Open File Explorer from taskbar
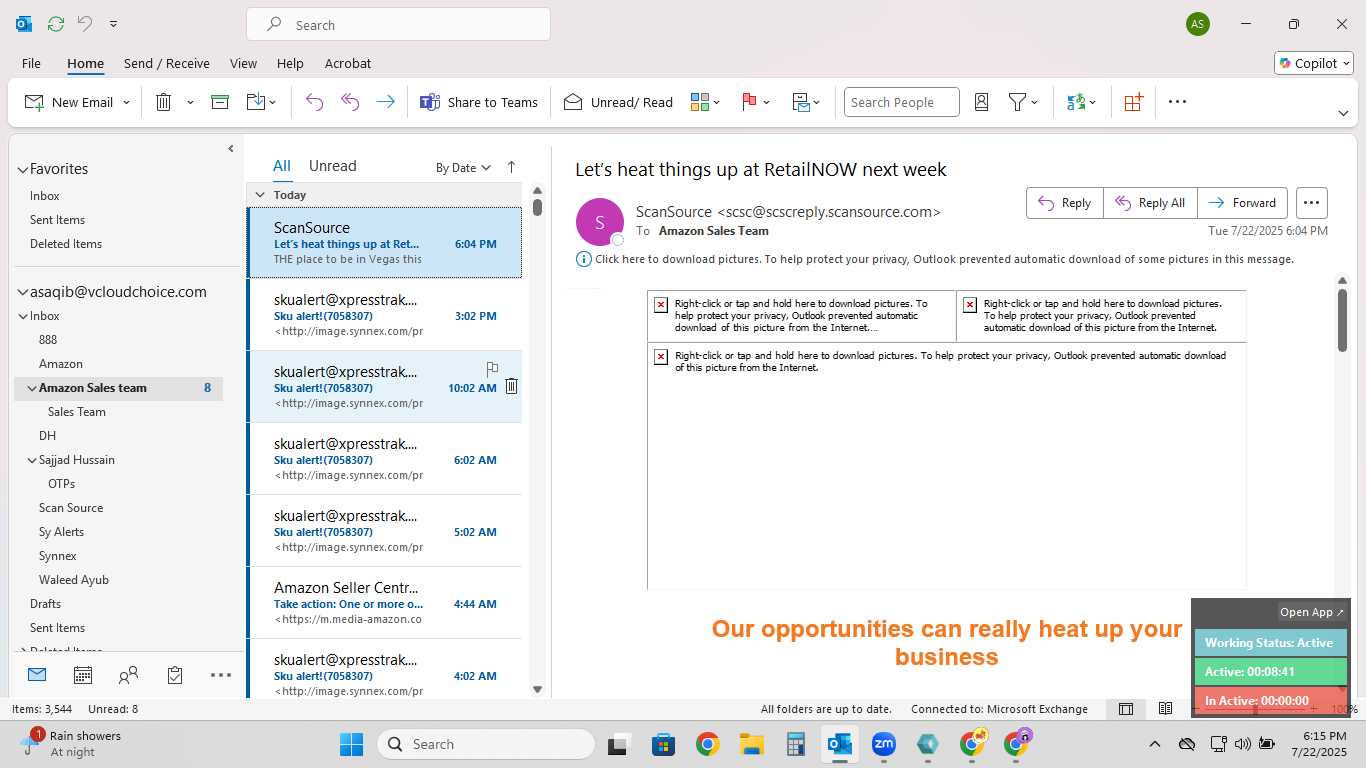 [x=751, y=744]
